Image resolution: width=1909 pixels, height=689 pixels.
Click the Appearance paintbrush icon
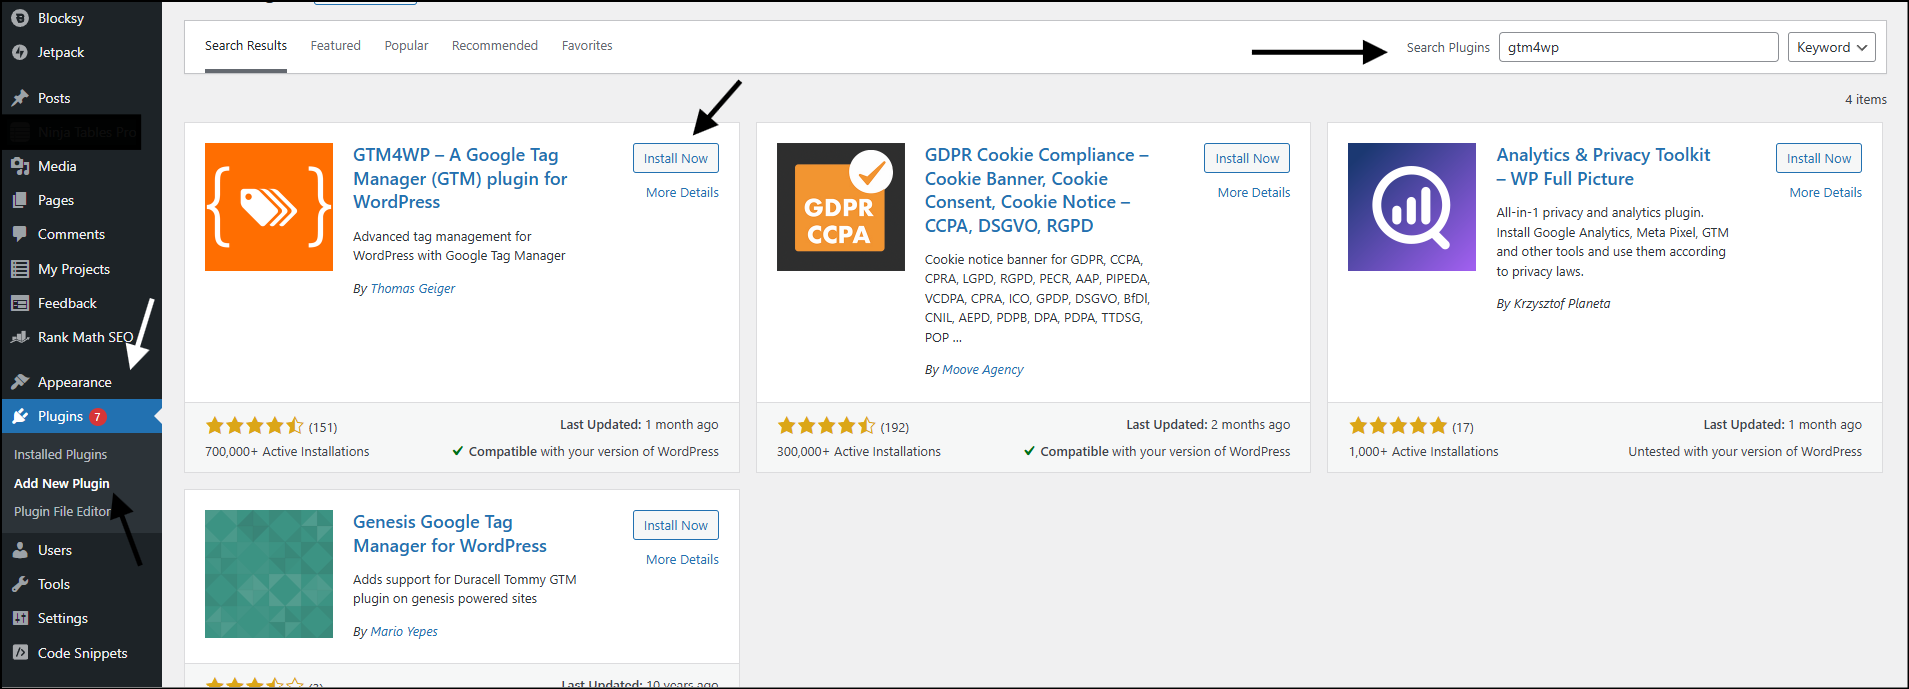20,382
